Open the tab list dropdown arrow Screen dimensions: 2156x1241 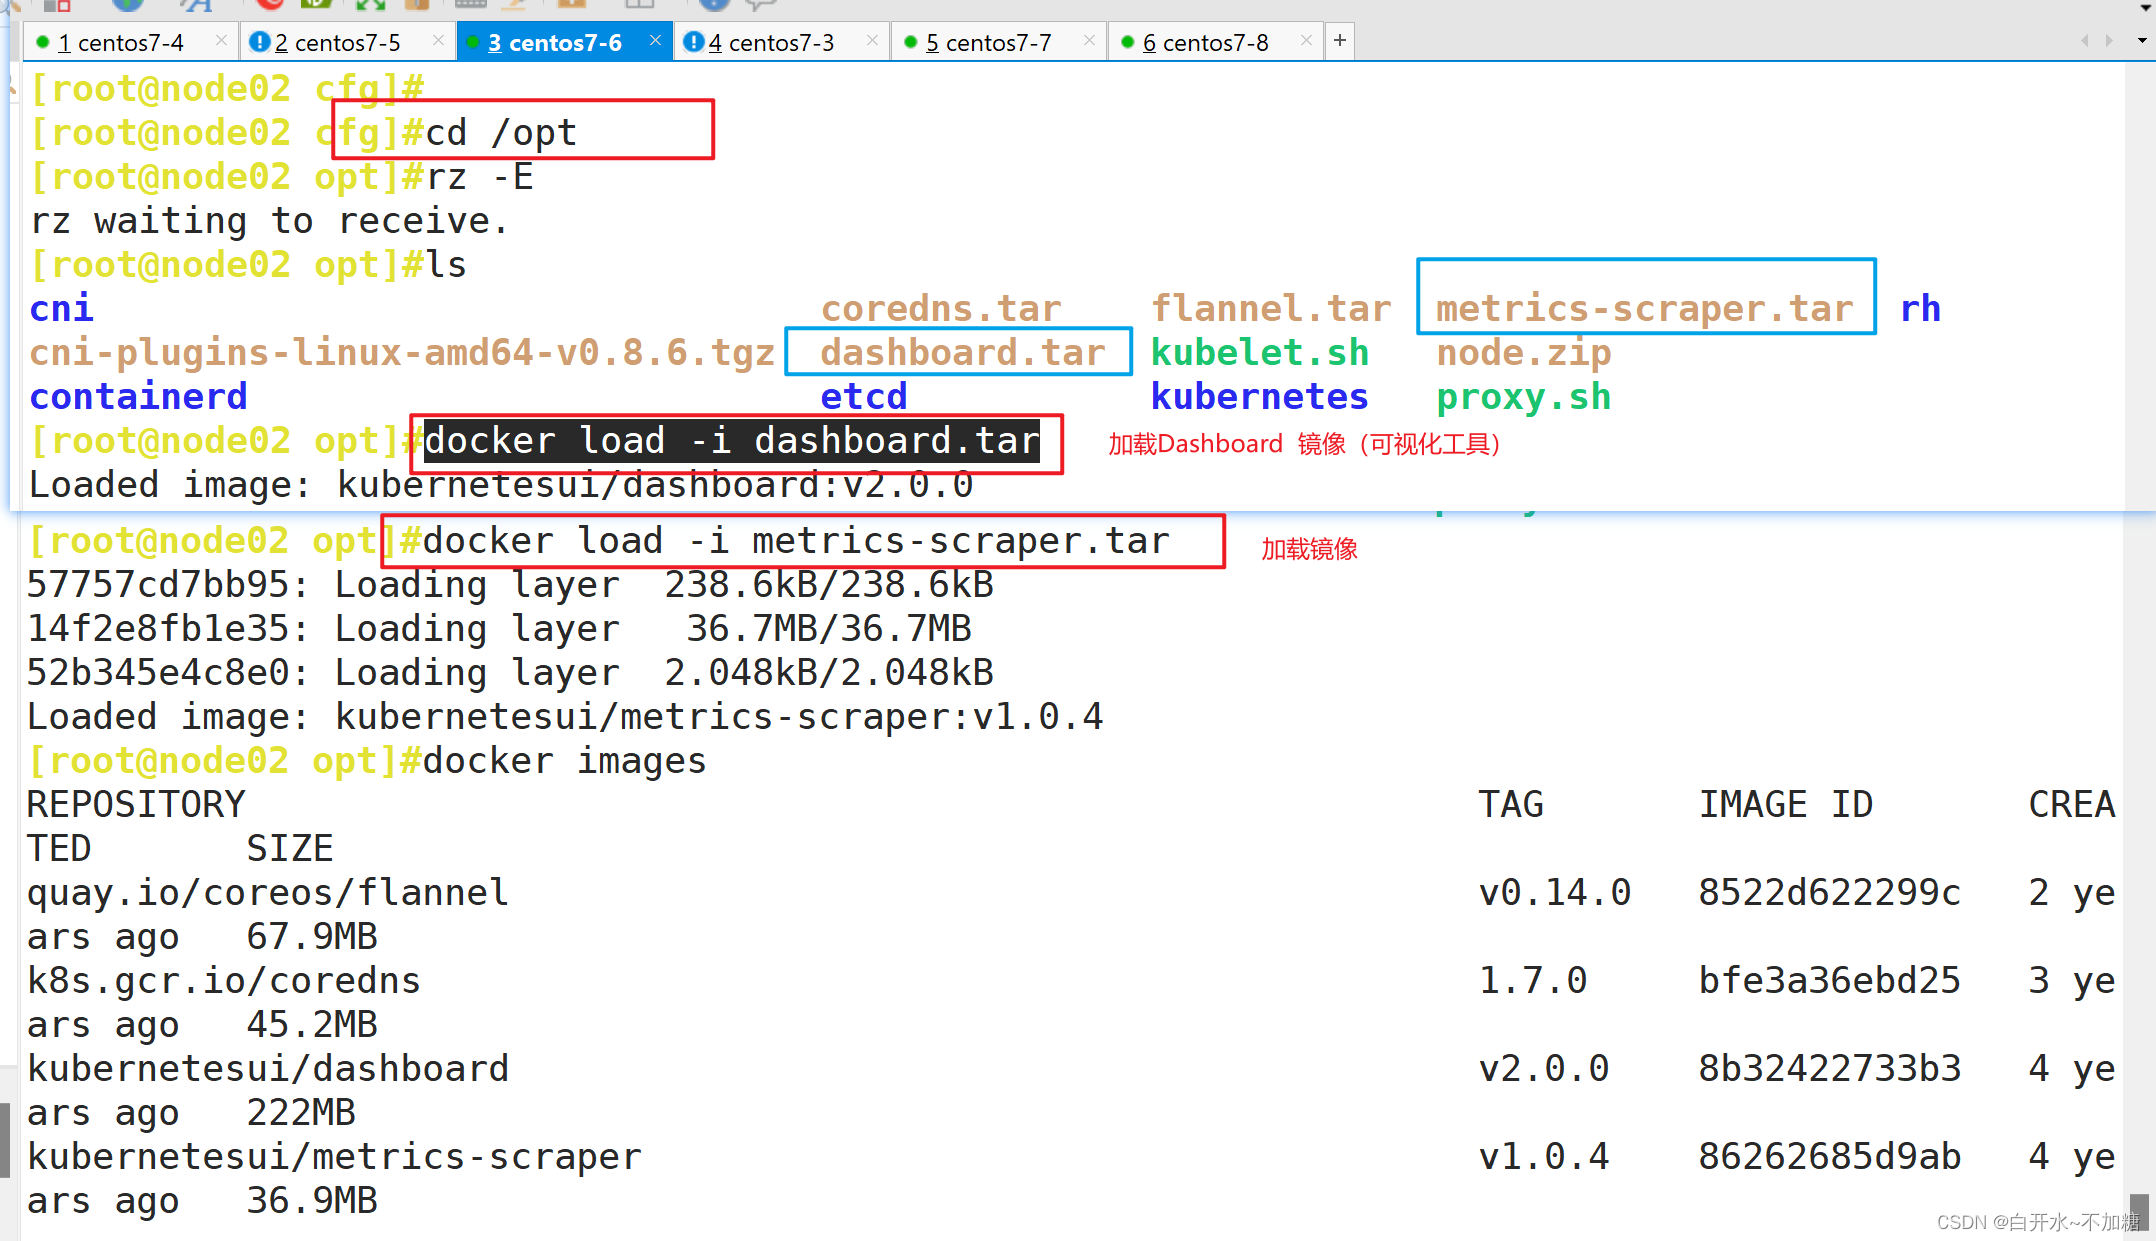2142,41
